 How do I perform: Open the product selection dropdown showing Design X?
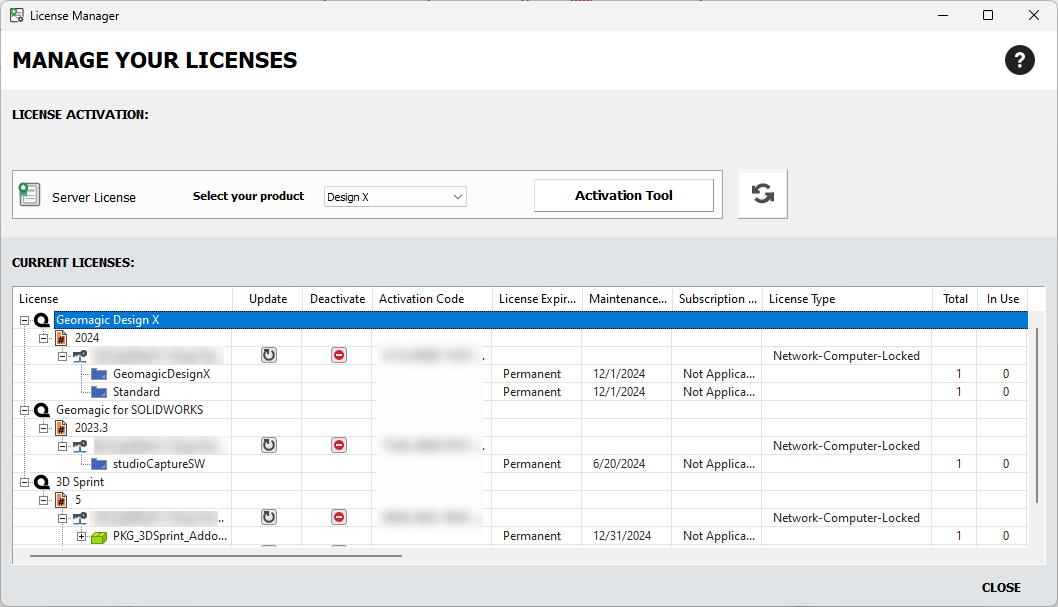(x=394, y=196)
